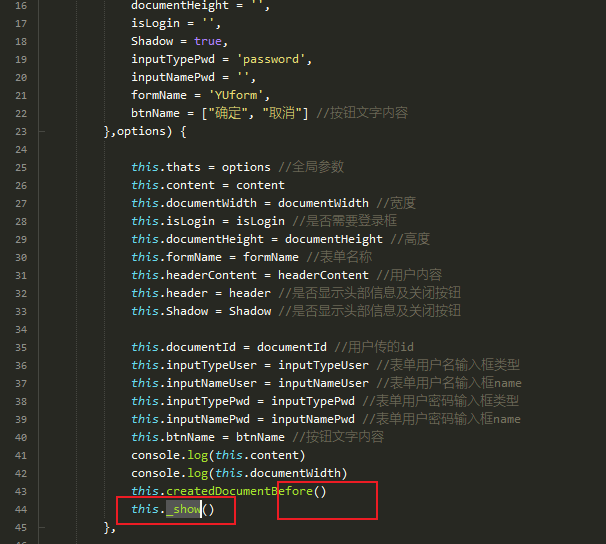606x544 pixels.
Task: Click line number 22 in gutter
Action: point(21,114)
